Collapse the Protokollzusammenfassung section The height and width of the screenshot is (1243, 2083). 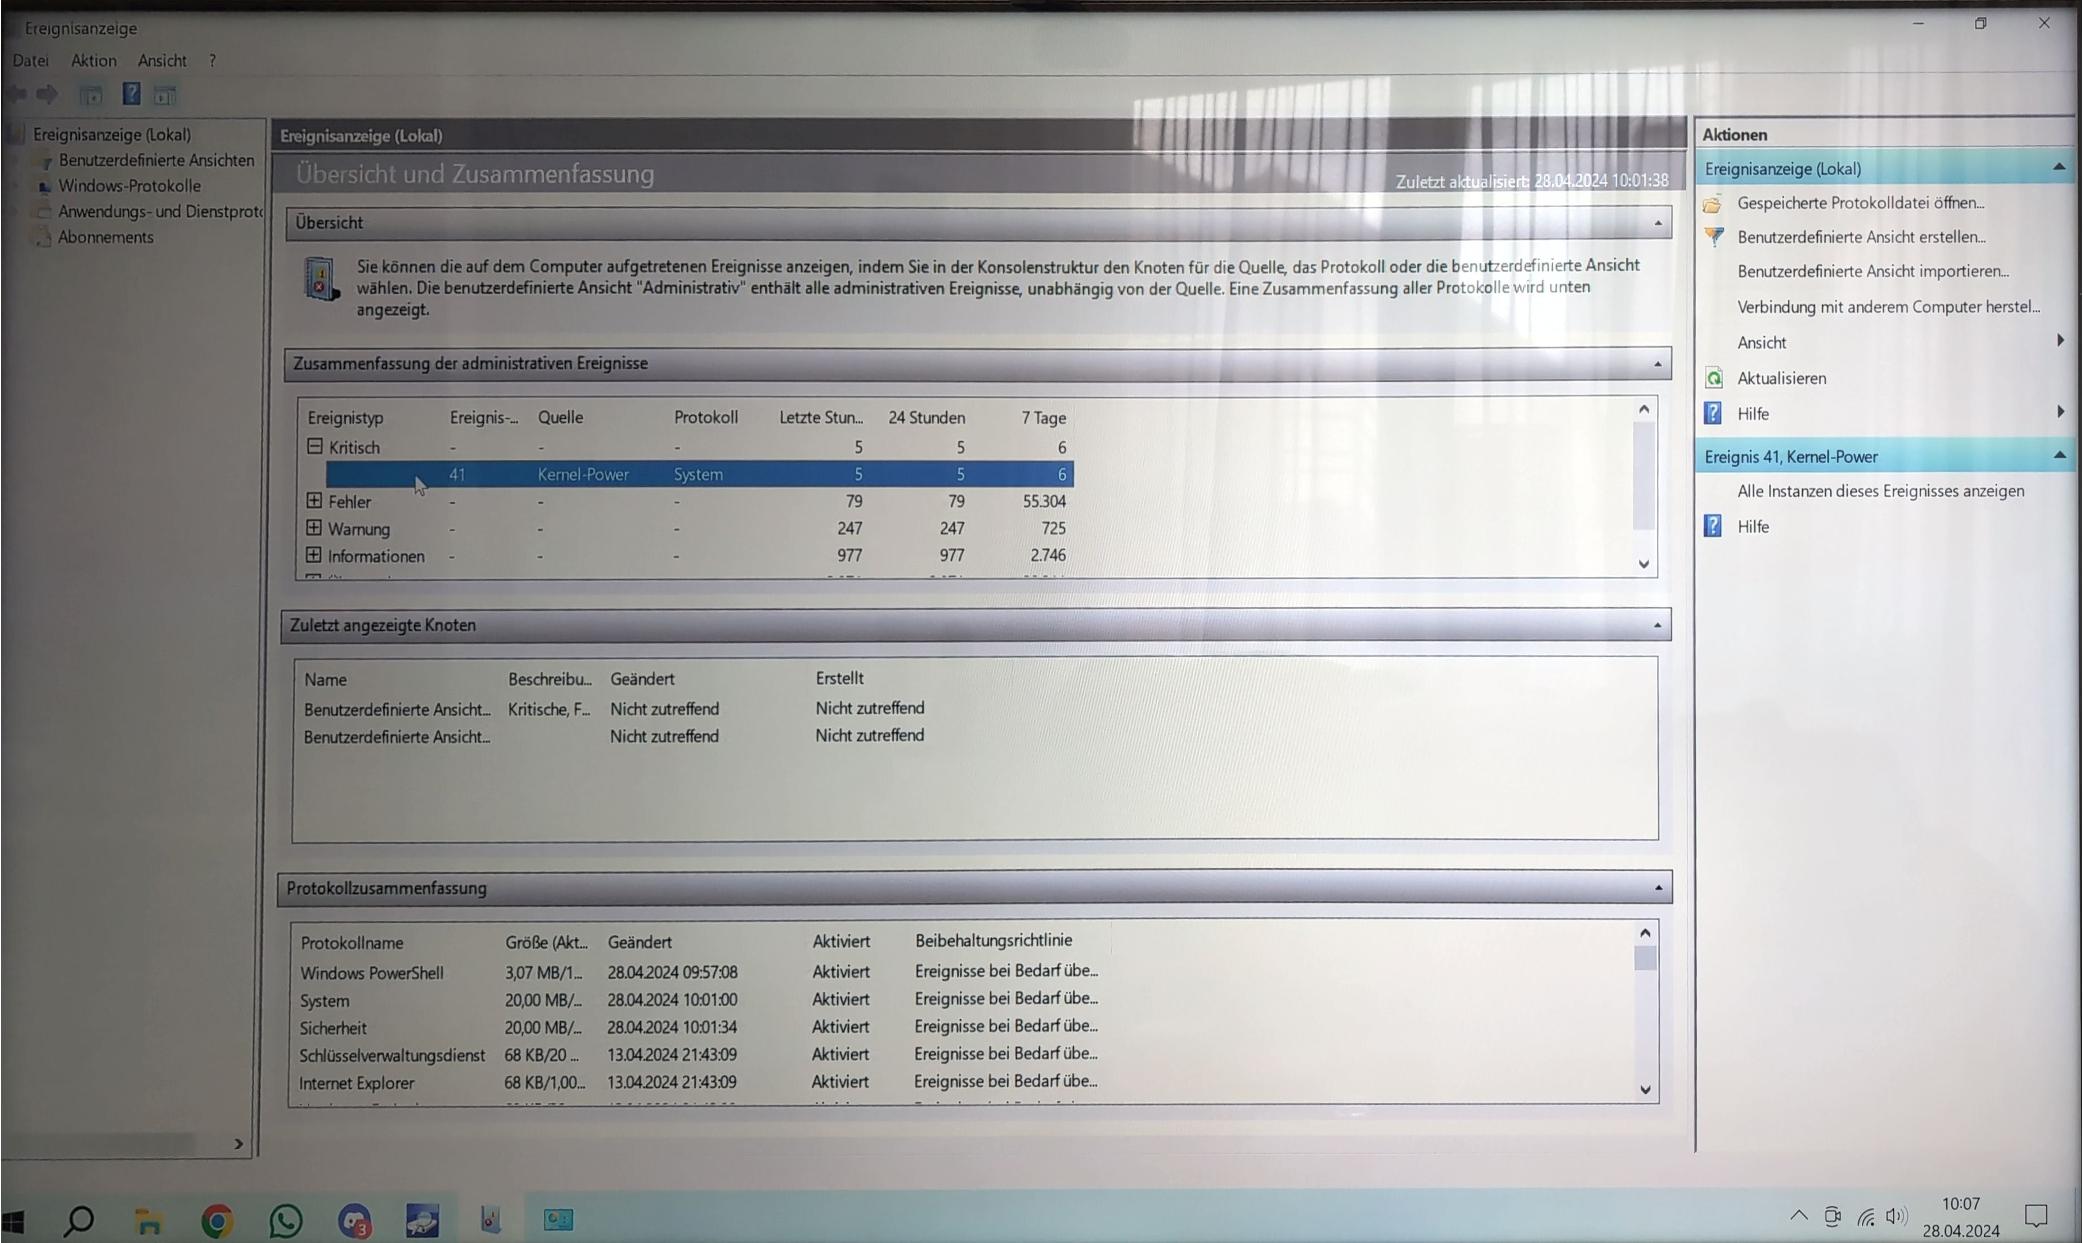(1657, 888)
